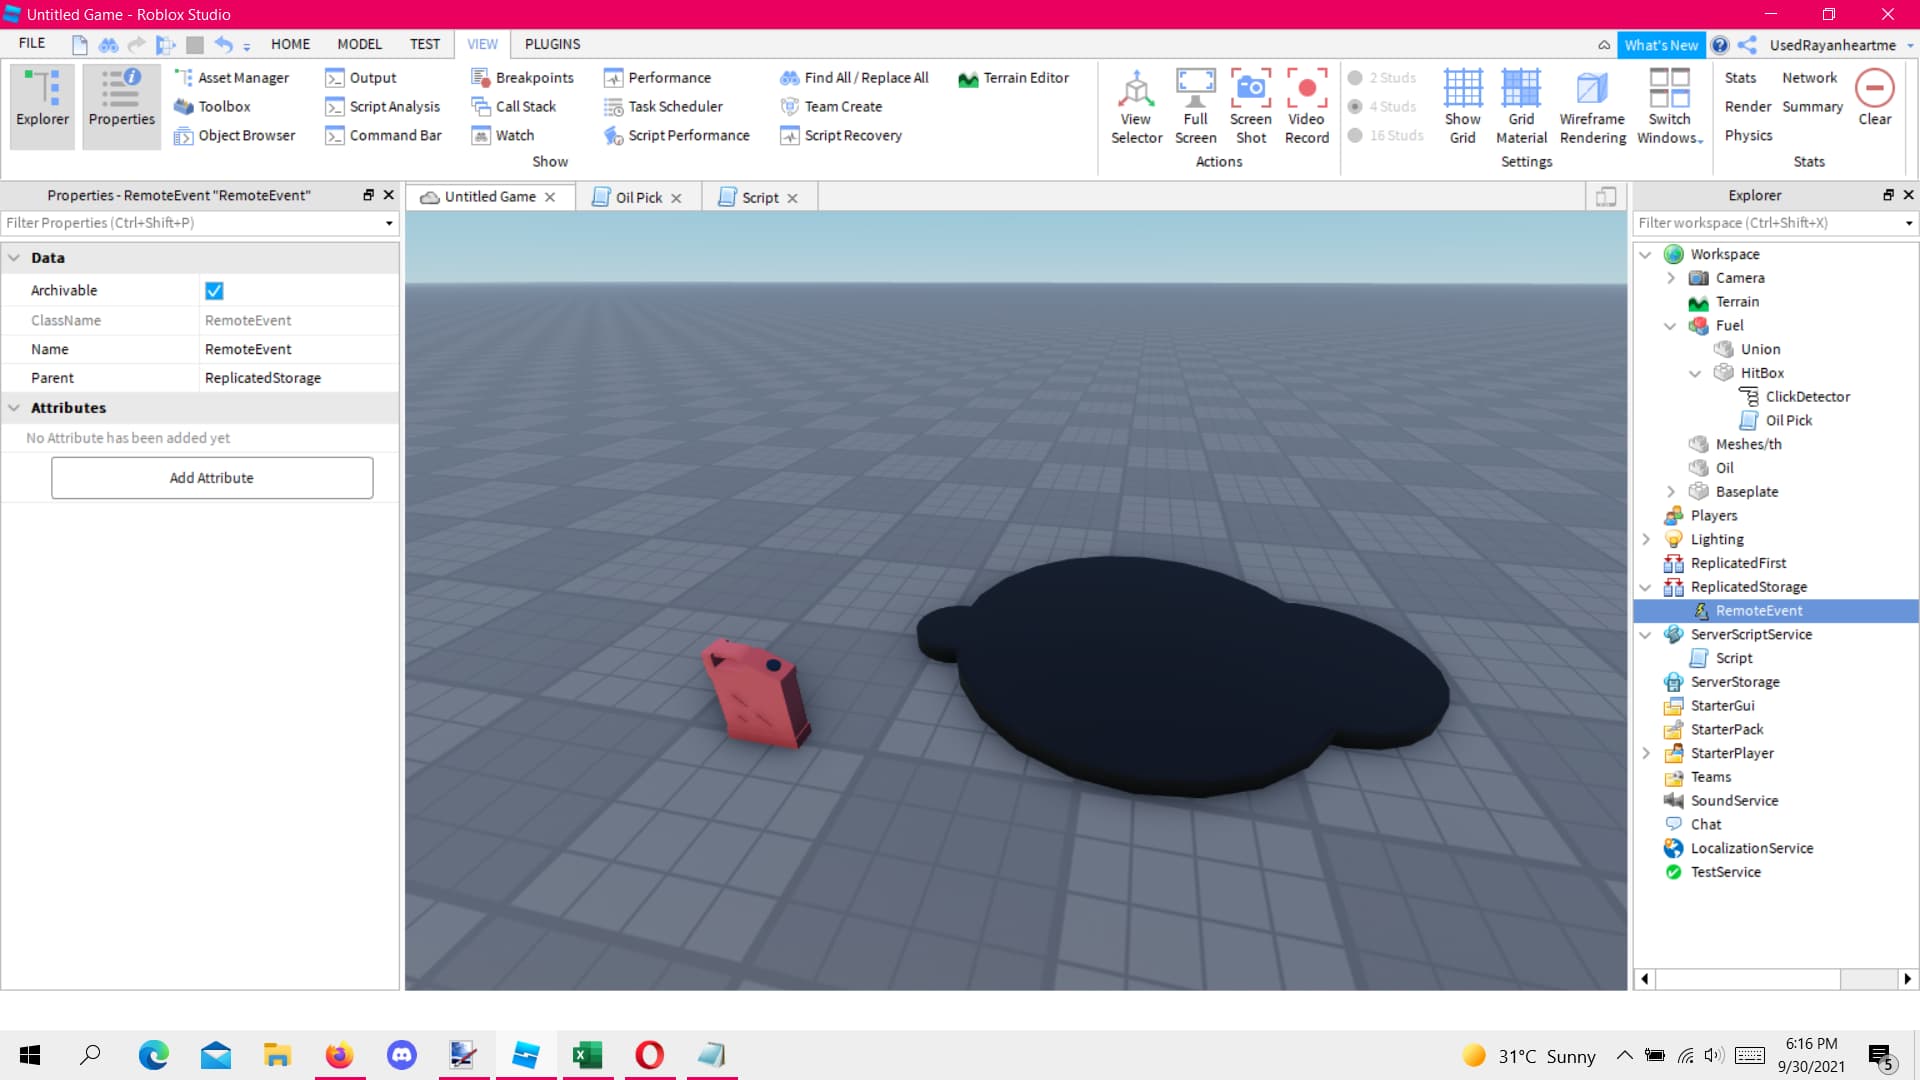Open Discord from the taskbar
The height and width of the screenshot is (1080, 1920).
point(401,1055)
